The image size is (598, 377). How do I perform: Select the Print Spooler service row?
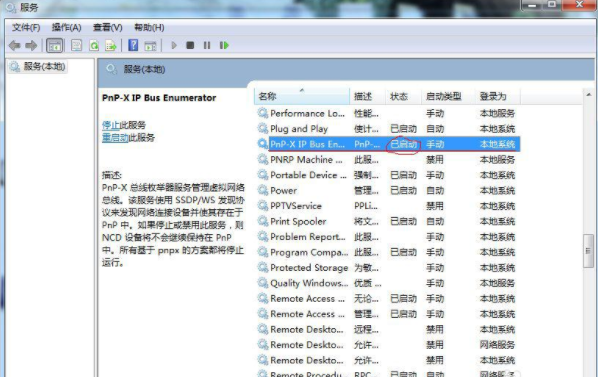pyautogui.click(x=387, y=221)
